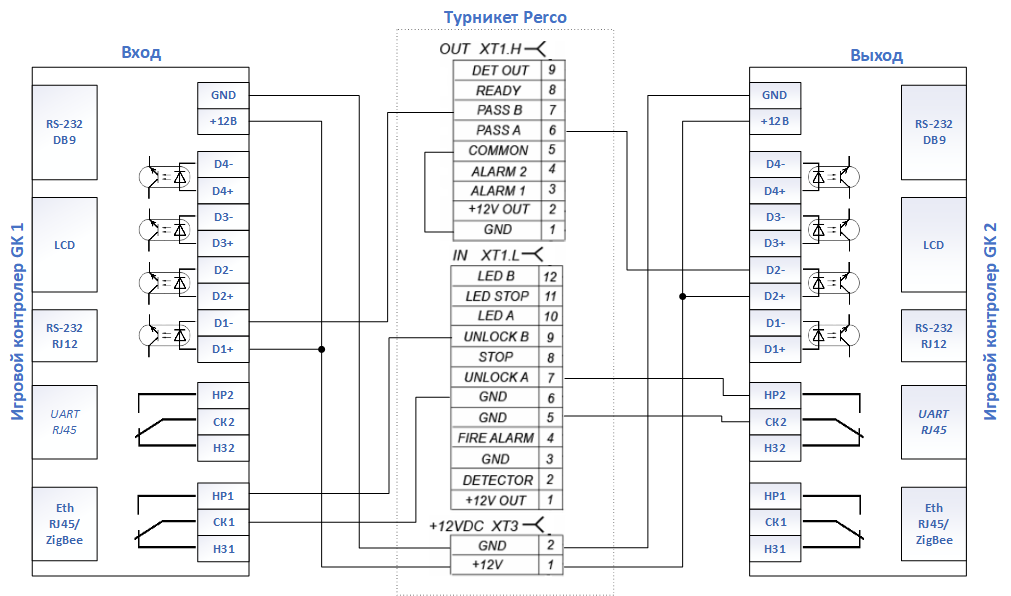Select the DET OUT terminal row

509,70
